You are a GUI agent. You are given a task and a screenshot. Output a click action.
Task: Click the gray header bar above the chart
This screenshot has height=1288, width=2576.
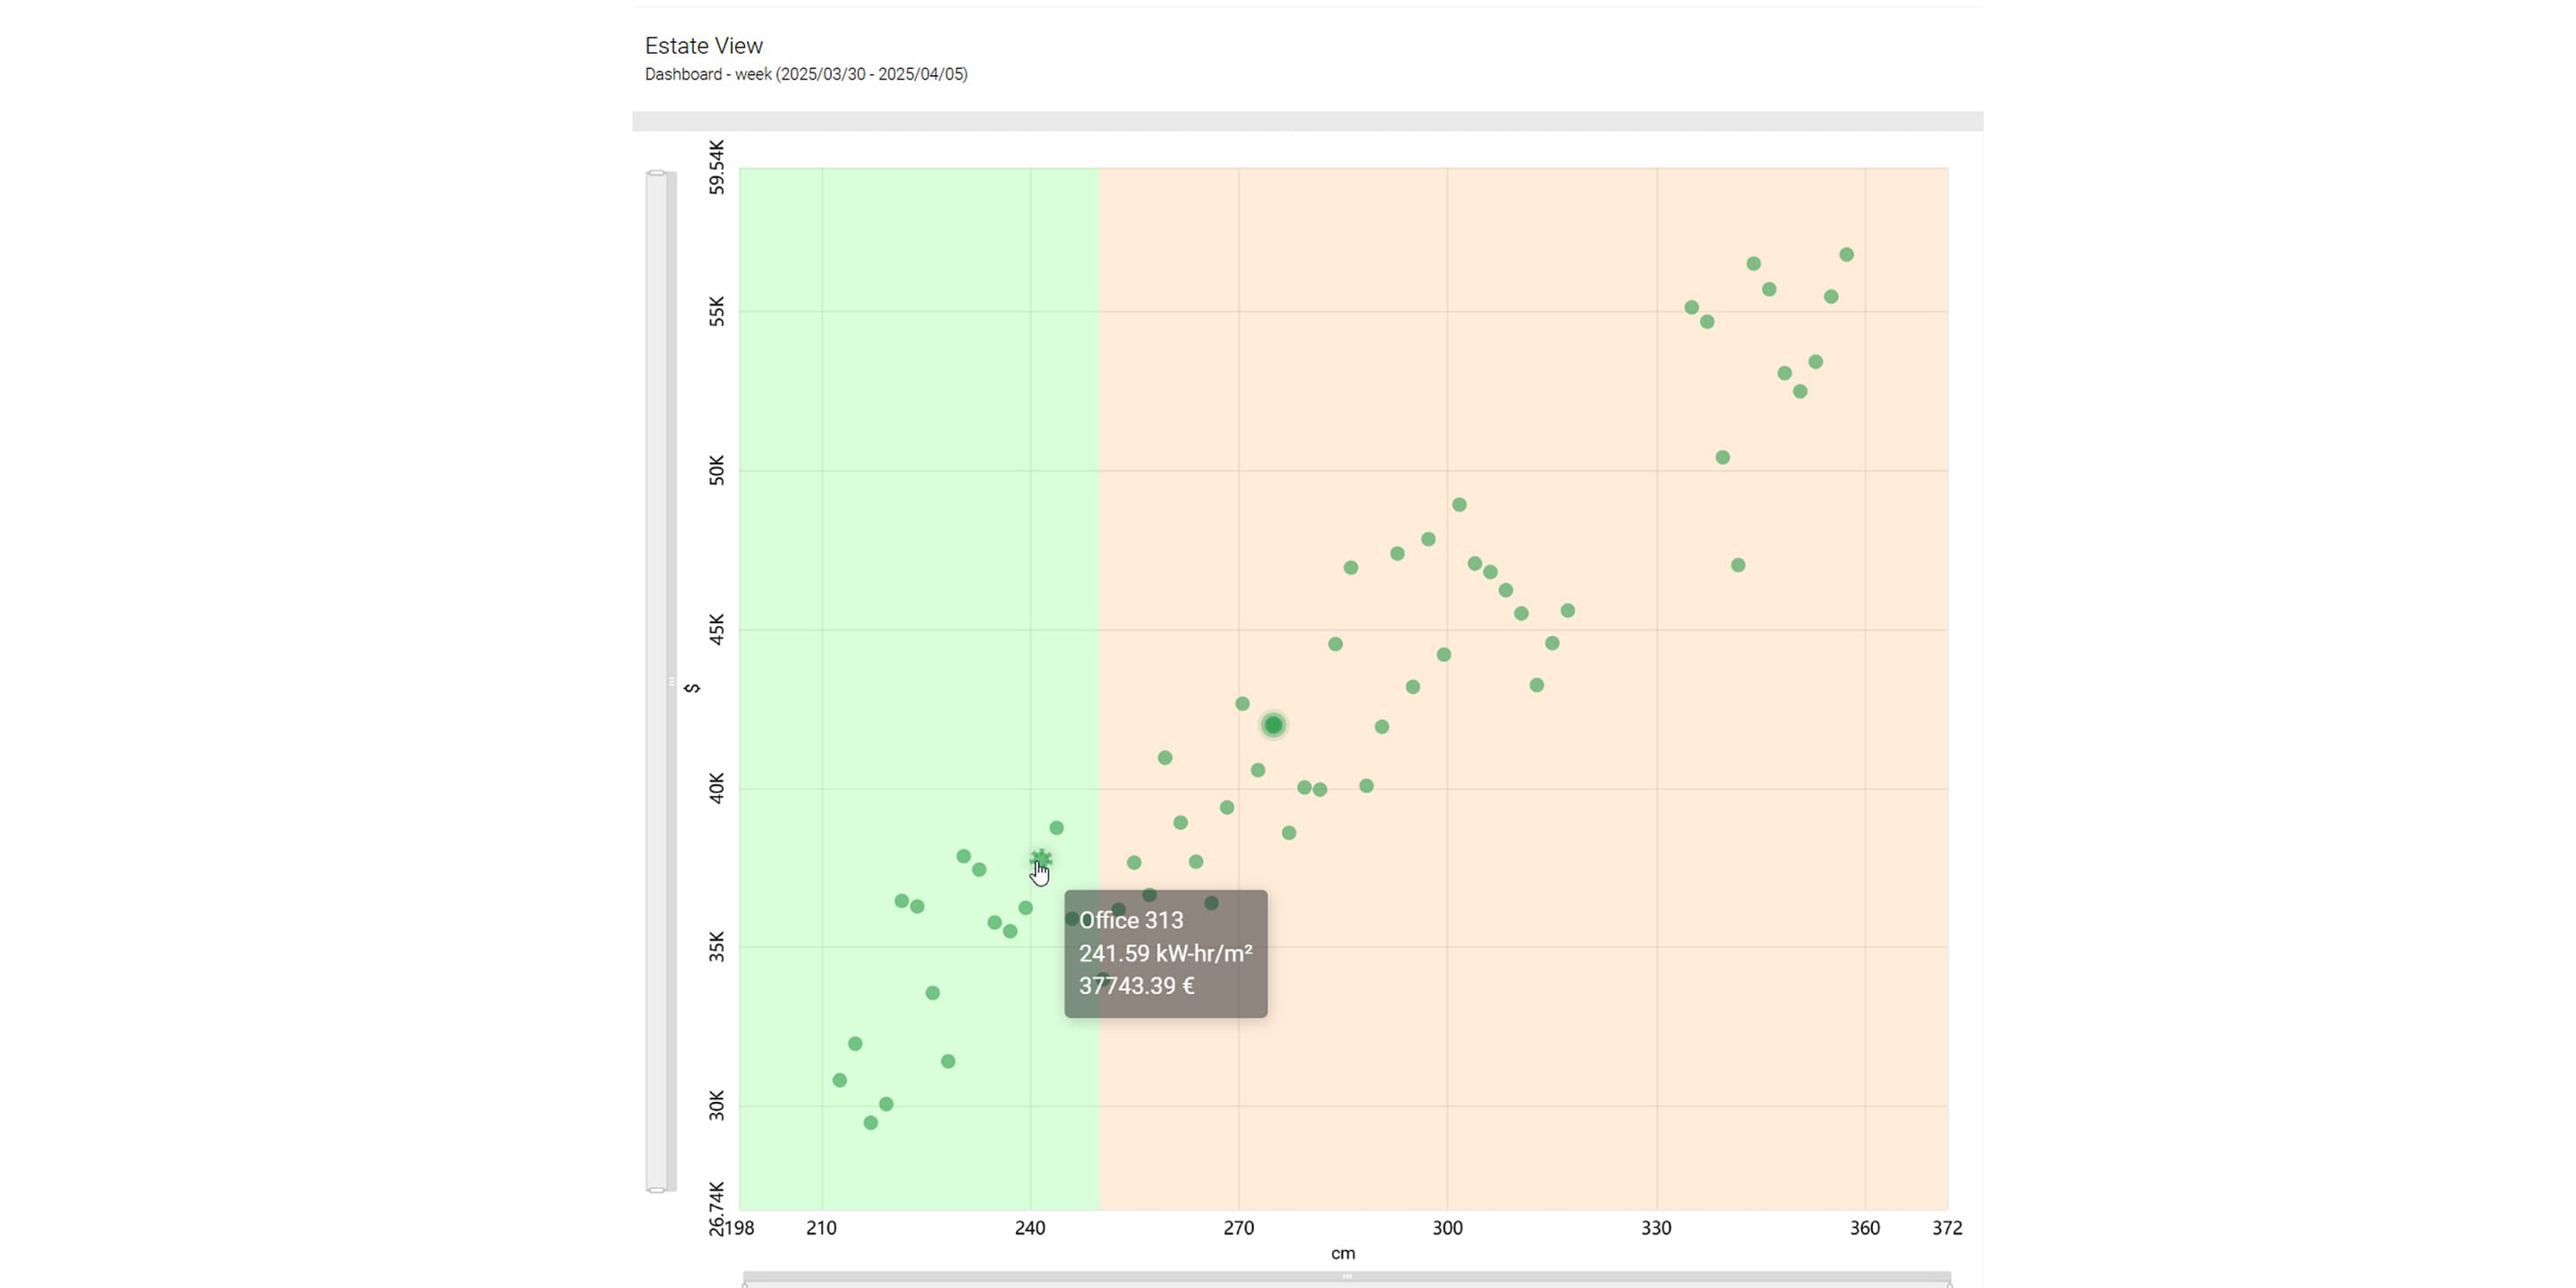coord(1307,121)
